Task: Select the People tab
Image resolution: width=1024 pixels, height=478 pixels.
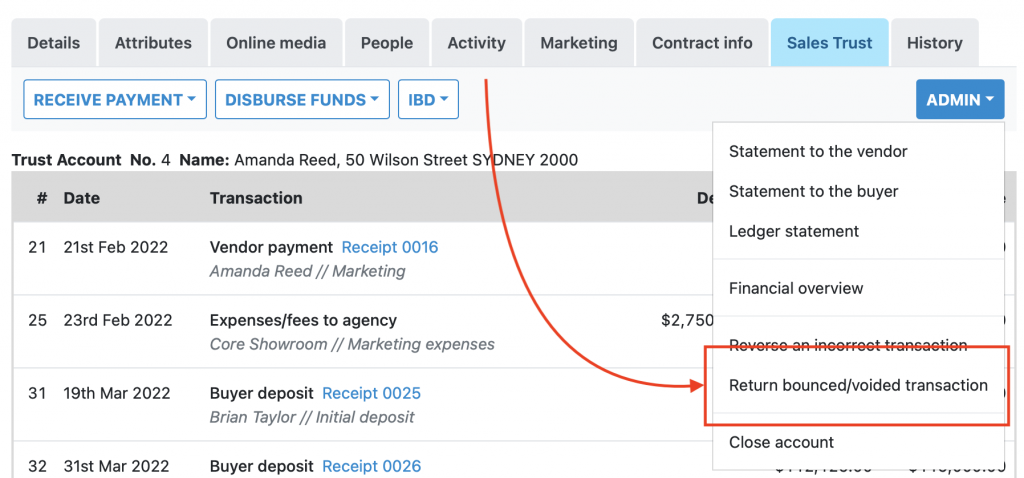Action: click(x=387, y=43)
